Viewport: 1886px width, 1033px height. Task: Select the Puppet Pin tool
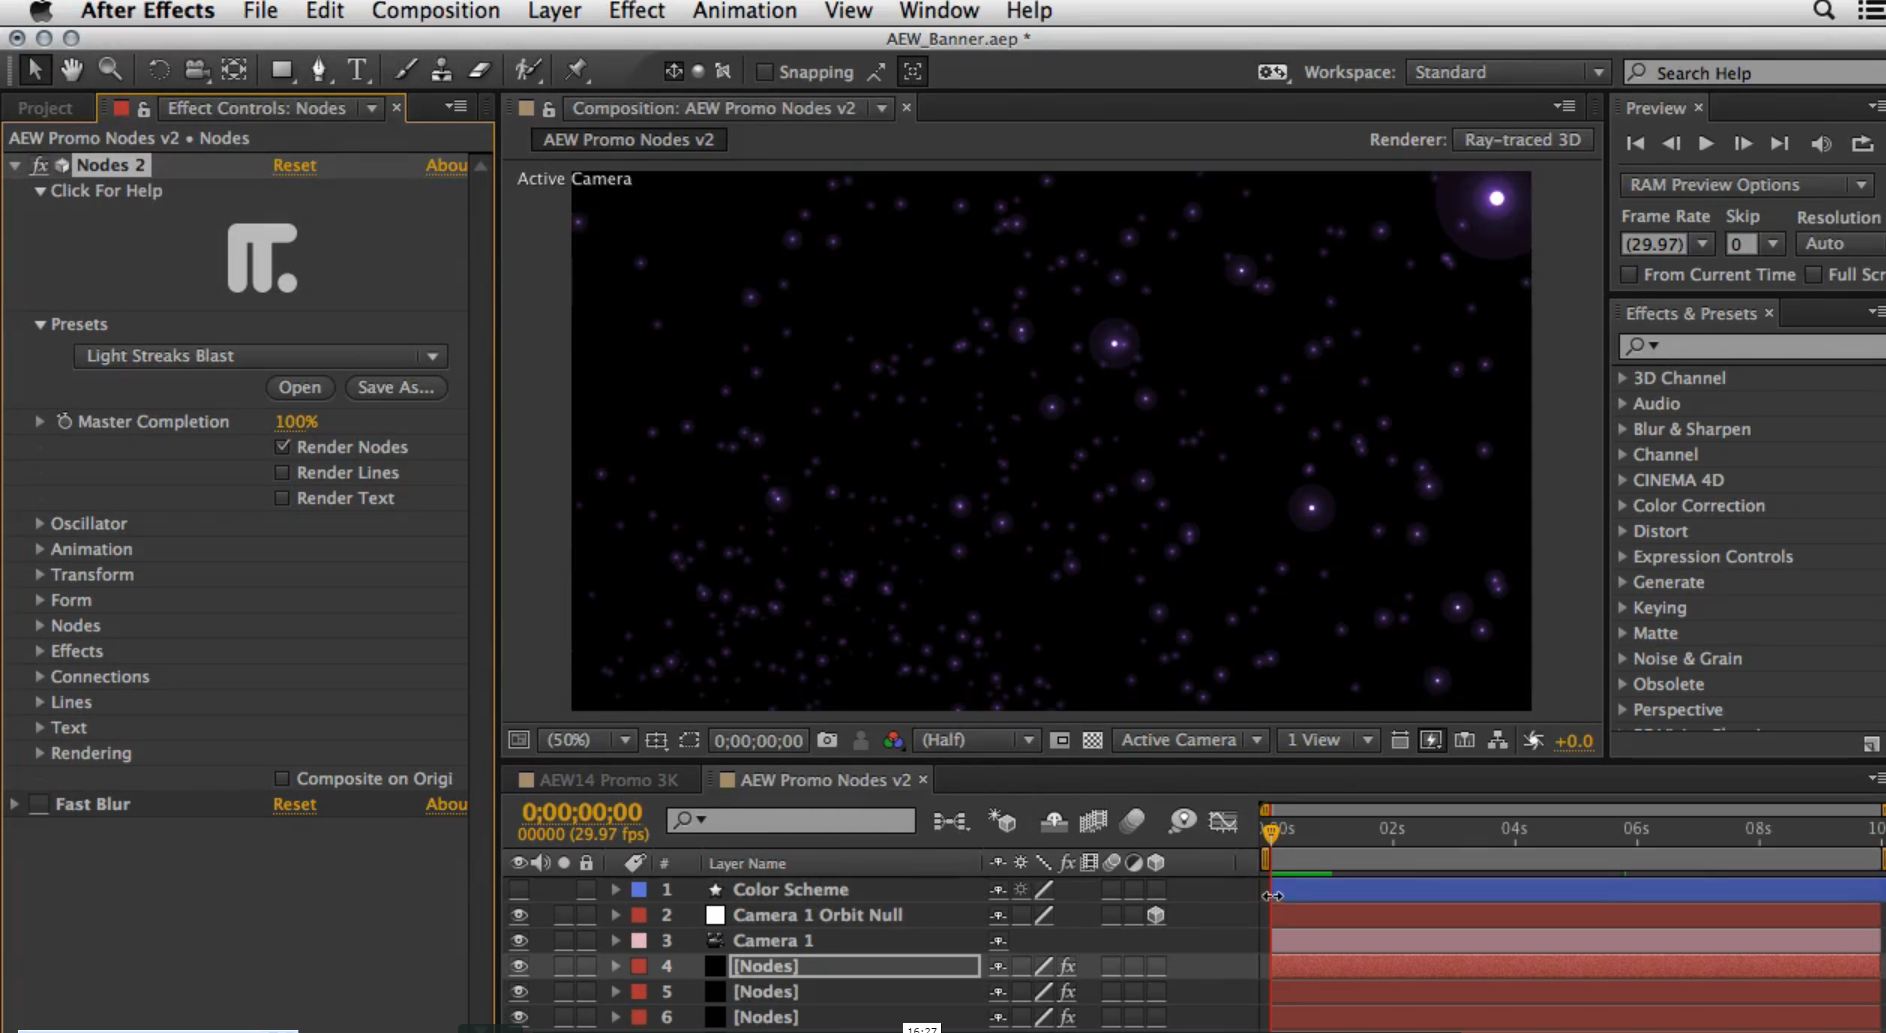tap(576, 70)
